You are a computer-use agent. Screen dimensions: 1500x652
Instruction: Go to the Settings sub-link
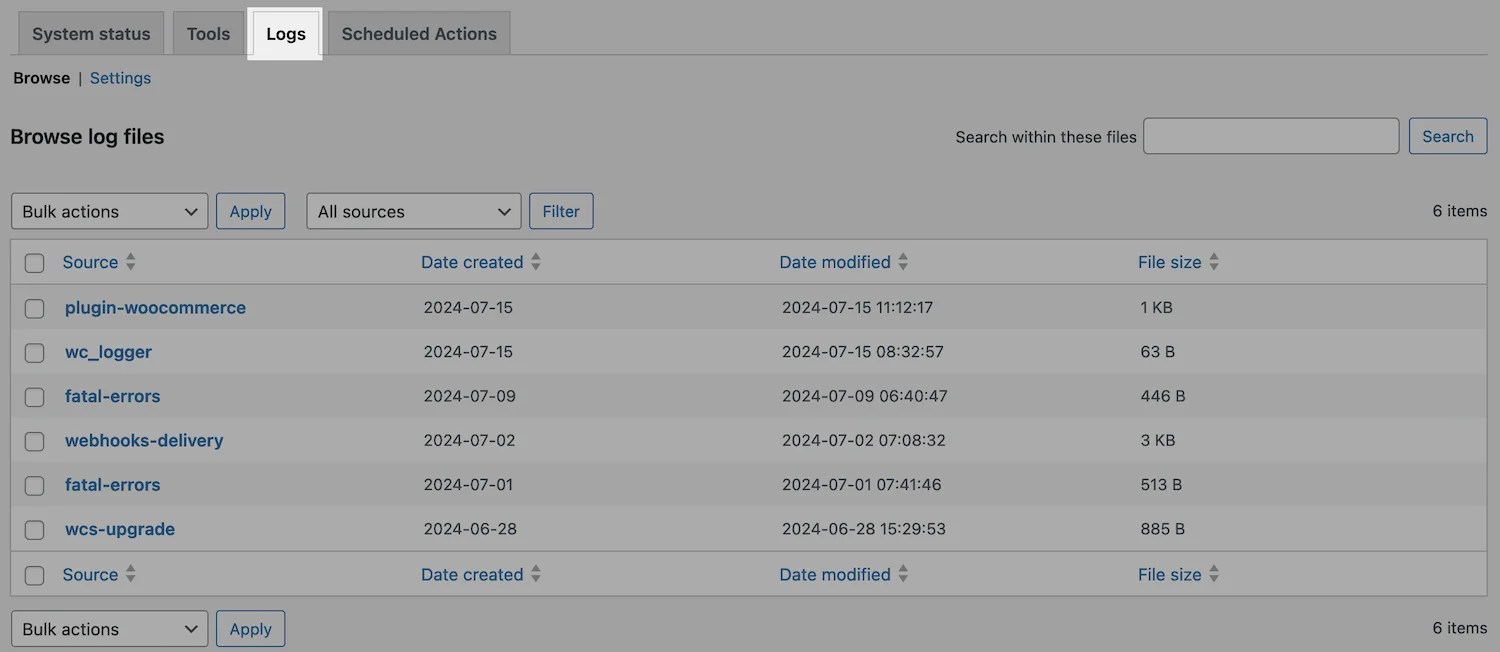[x=120, y=78]
